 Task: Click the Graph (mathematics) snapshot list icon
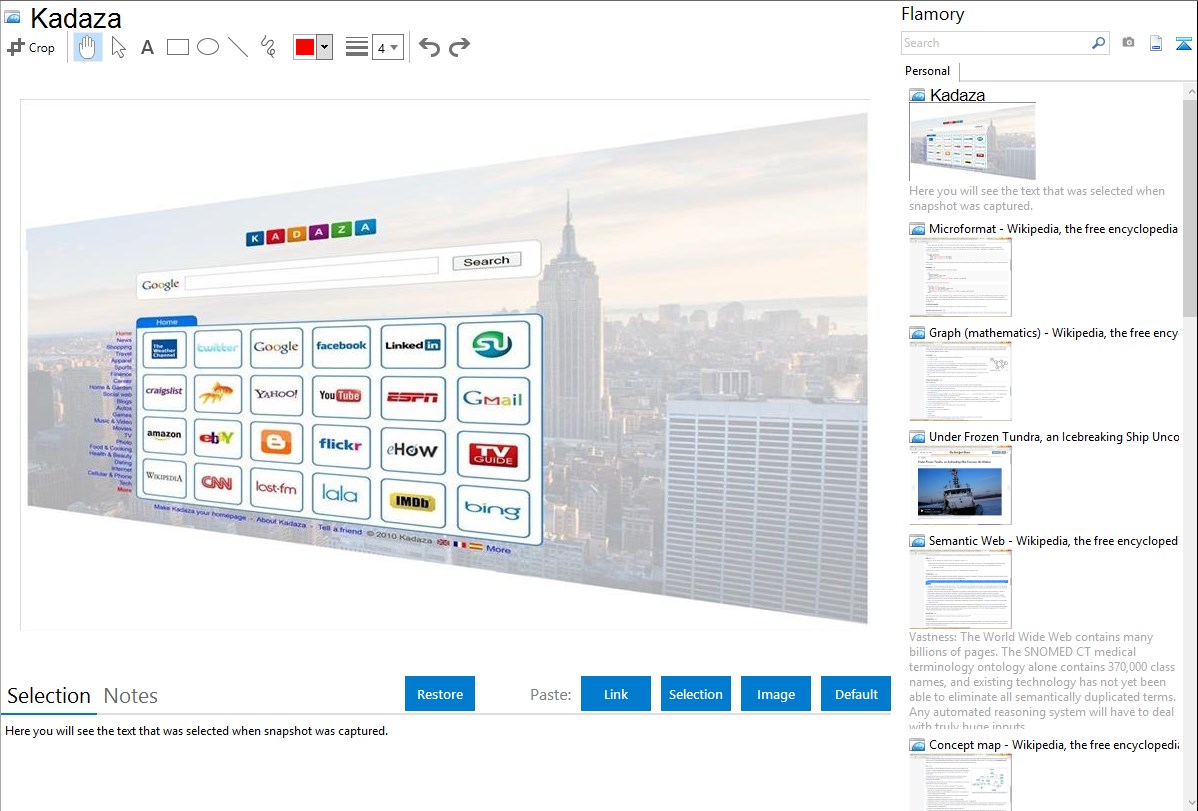click(x=918, y=333)
